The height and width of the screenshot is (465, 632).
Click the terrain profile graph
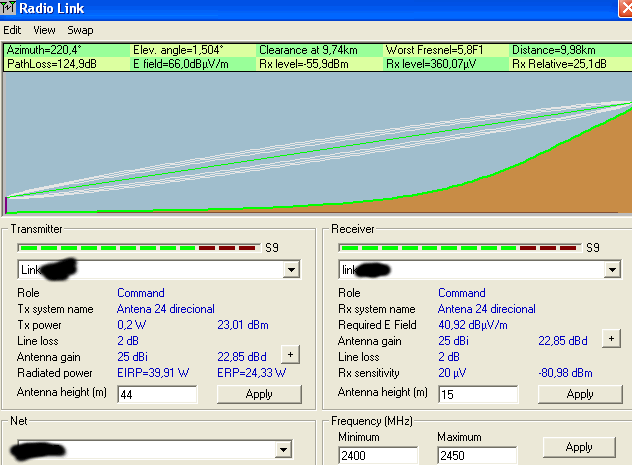coord(318,143)
